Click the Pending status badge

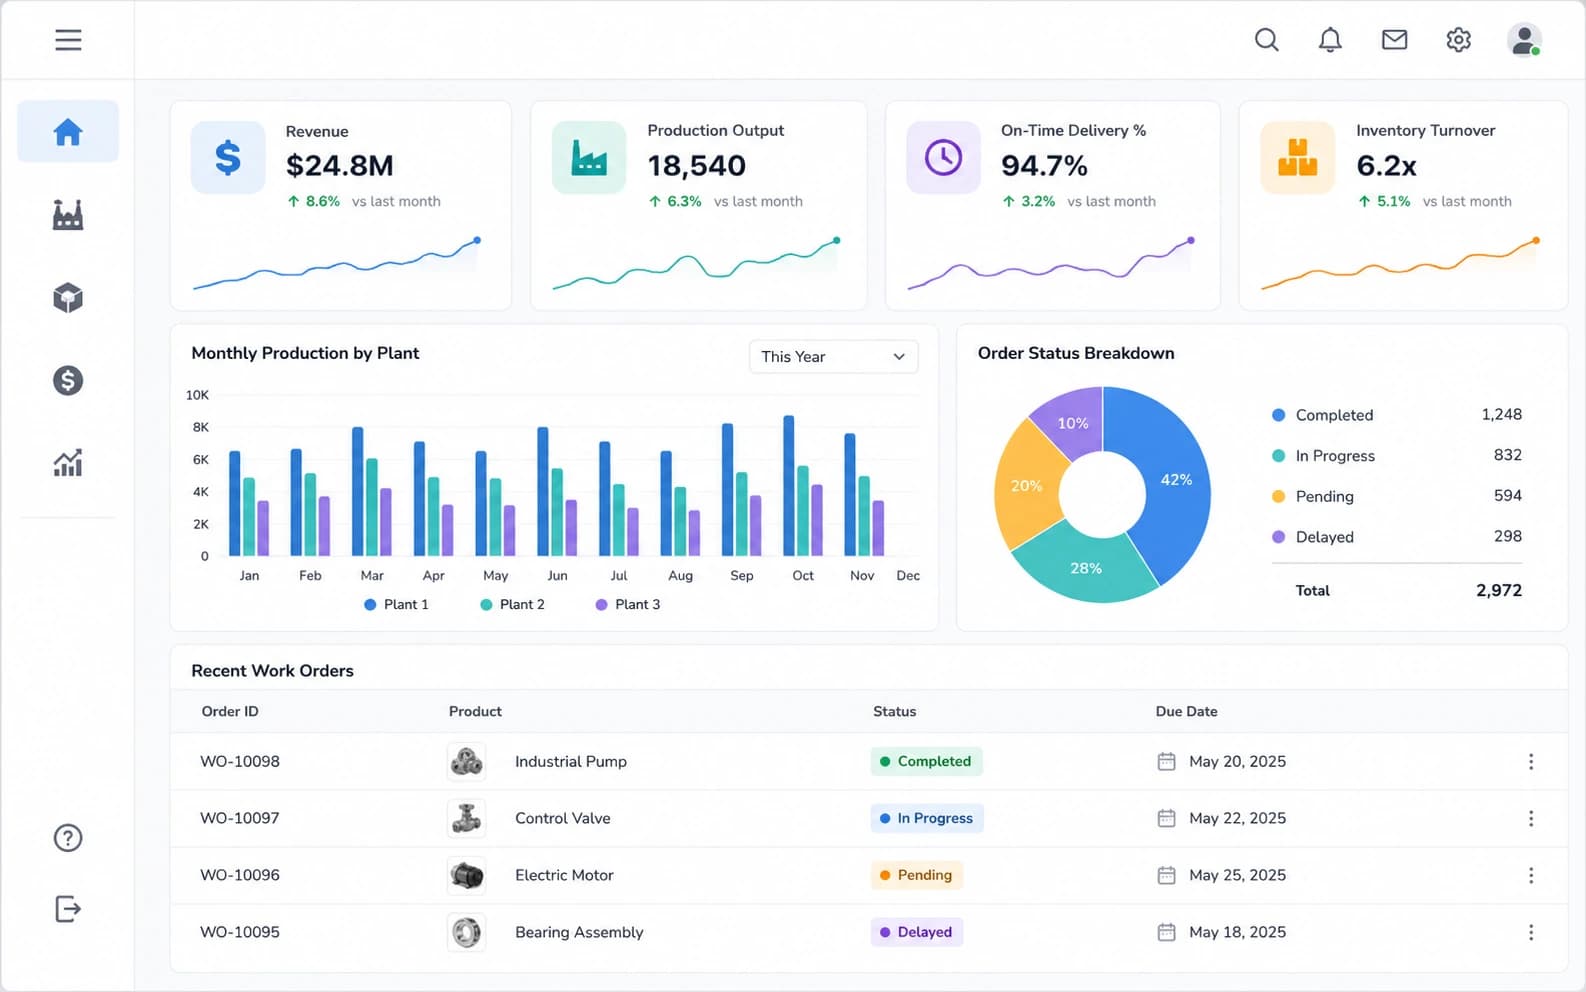[917, 875]
